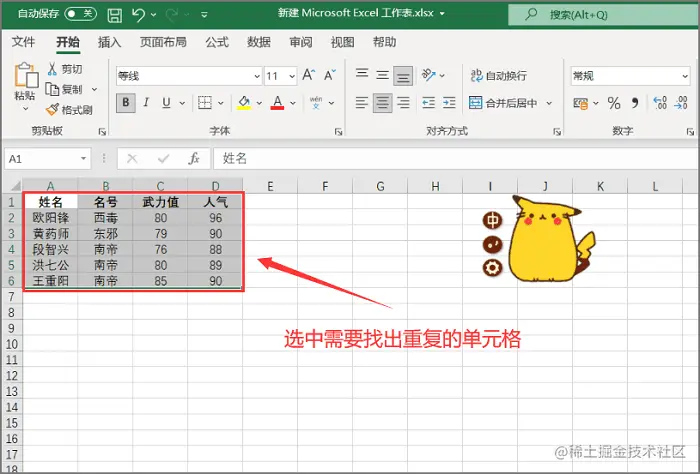Open the clipboard (剪贴板) dialog launcher
Viewport: 700px width, 474px height.
click(x=102, y=132)
